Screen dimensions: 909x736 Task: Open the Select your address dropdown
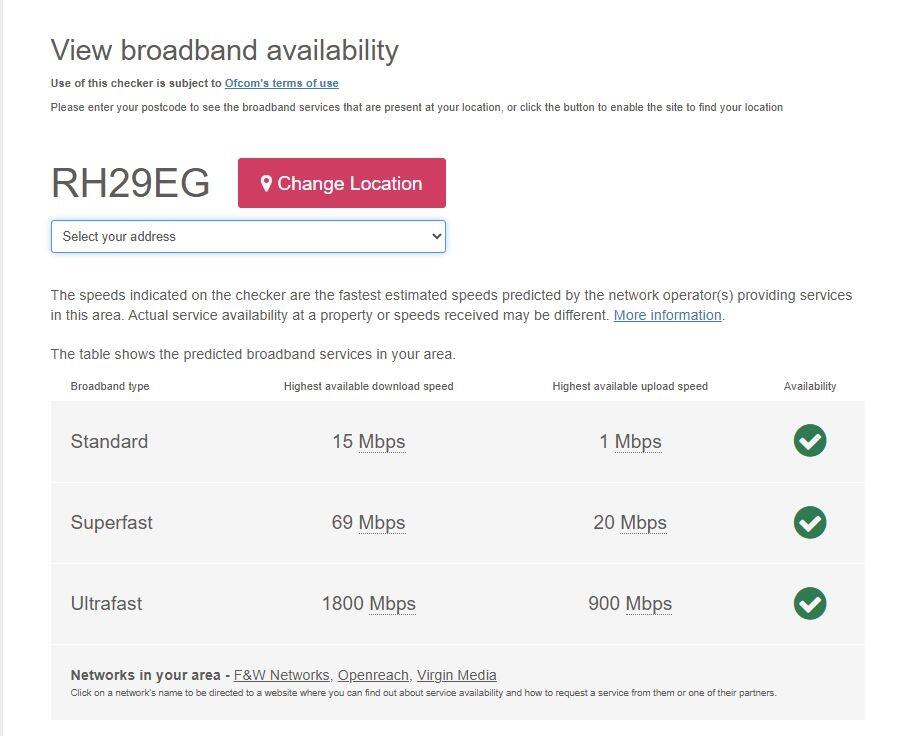point(248,236)
